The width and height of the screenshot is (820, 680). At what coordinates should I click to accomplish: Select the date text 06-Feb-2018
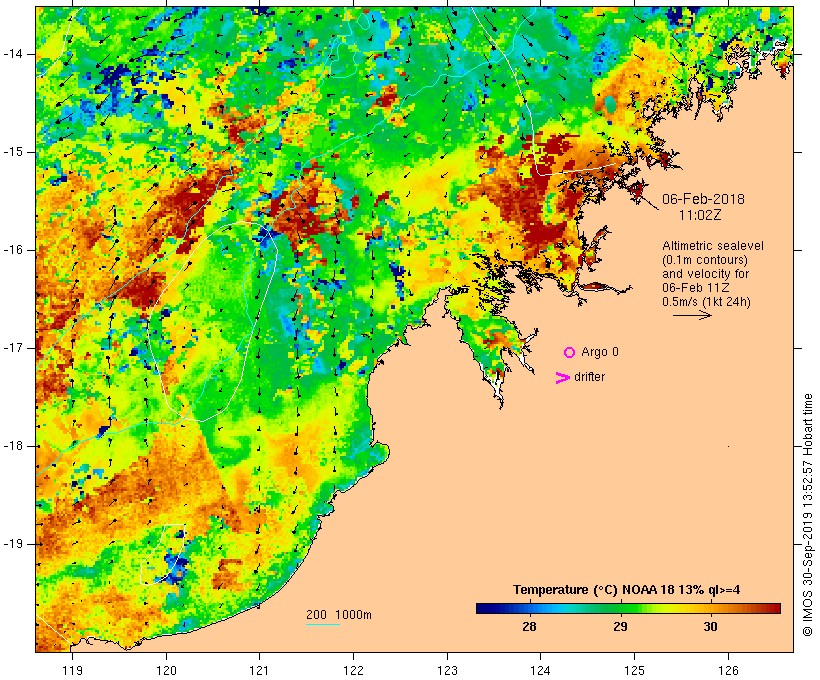[703, 199]
